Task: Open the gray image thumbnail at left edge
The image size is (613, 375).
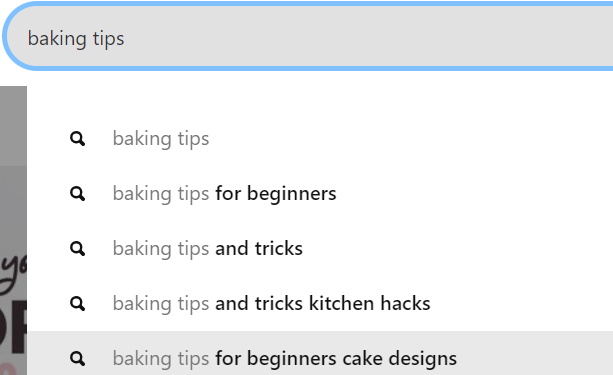Action: (x=13, y=126)
